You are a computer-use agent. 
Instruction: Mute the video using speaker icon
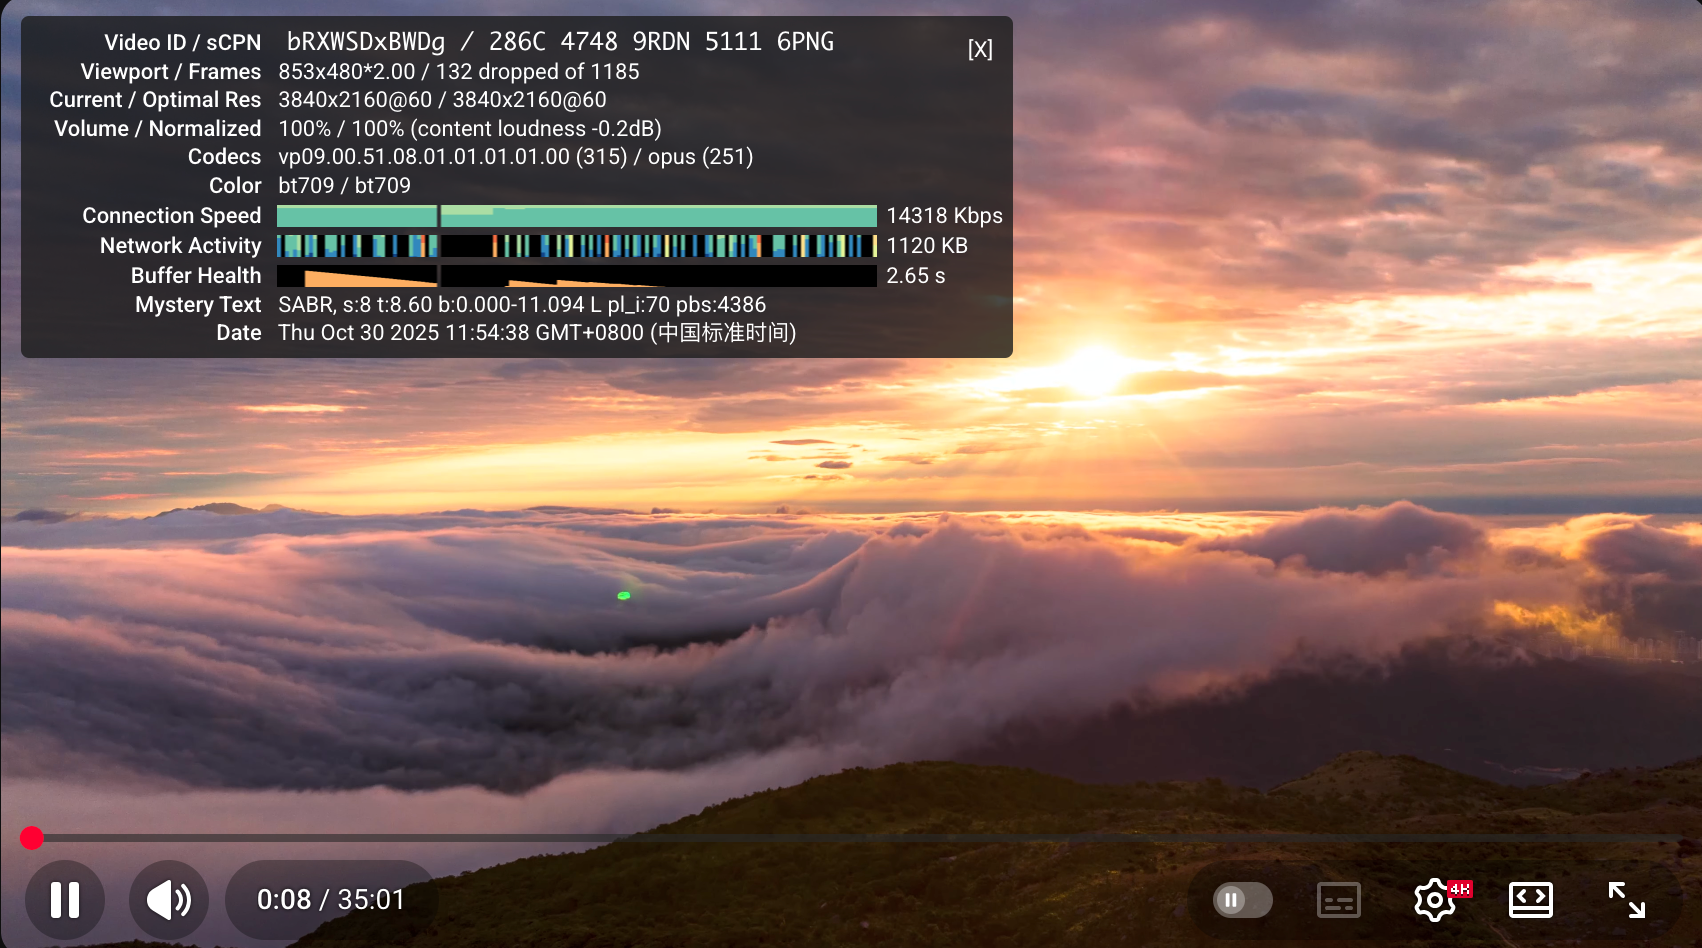pos(168,900)
